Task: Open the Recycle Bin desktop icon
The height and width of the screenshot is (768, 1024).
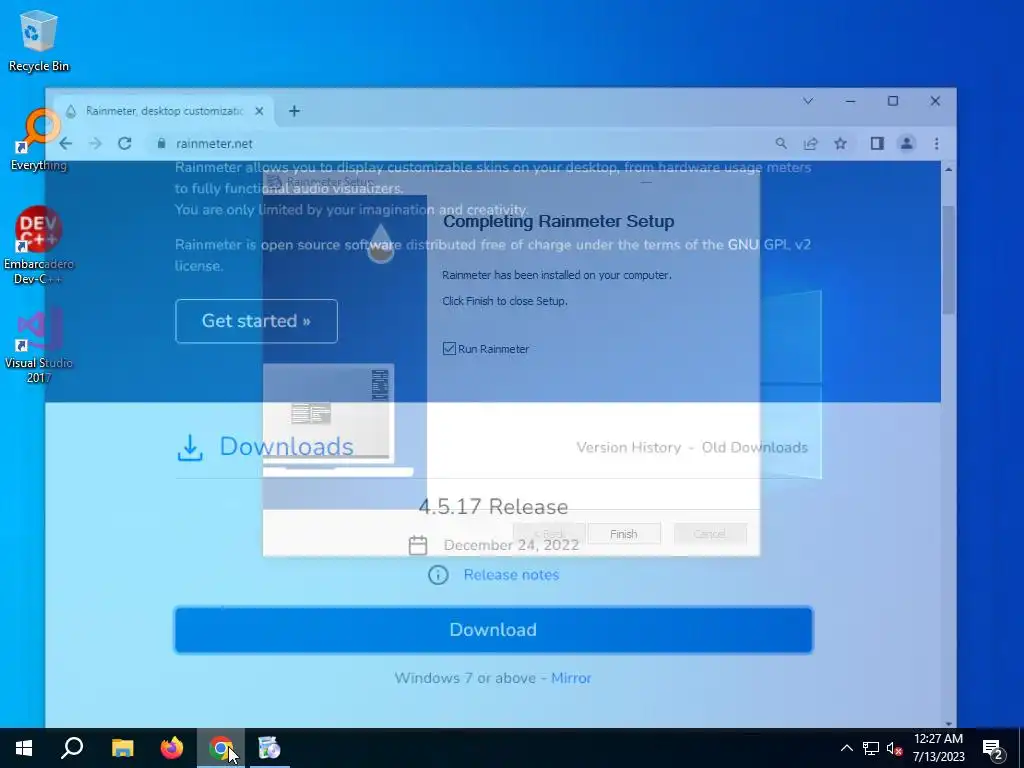Action: point(39,40)
